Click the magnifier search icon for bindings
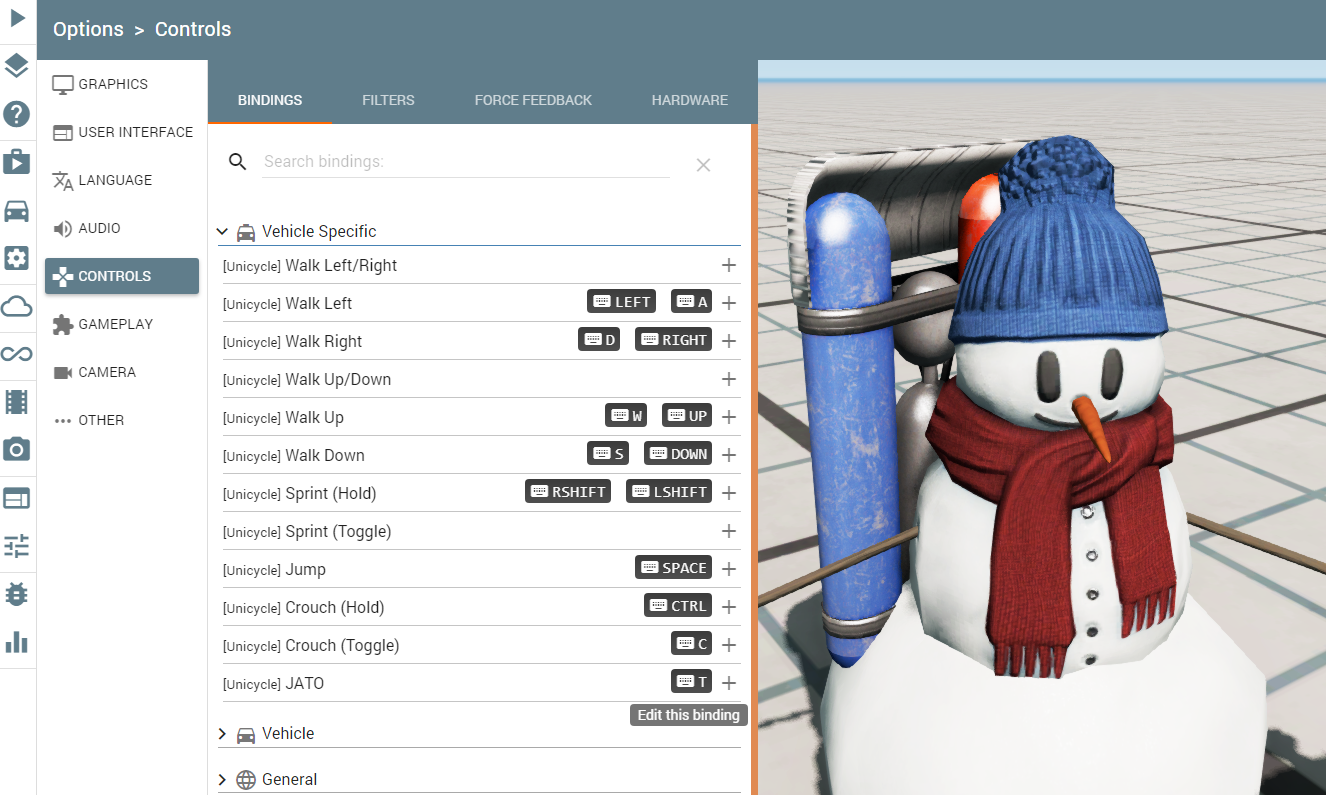 (x=238, y=162)
